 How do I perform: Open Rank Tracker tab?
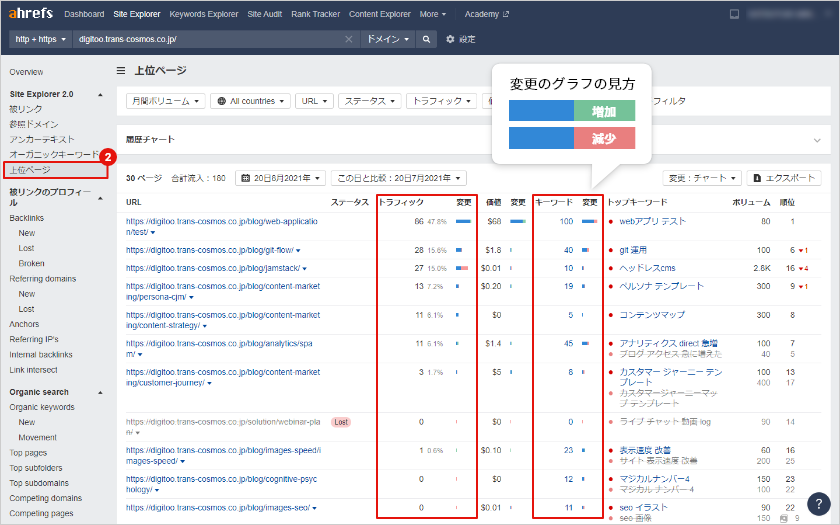316,14
